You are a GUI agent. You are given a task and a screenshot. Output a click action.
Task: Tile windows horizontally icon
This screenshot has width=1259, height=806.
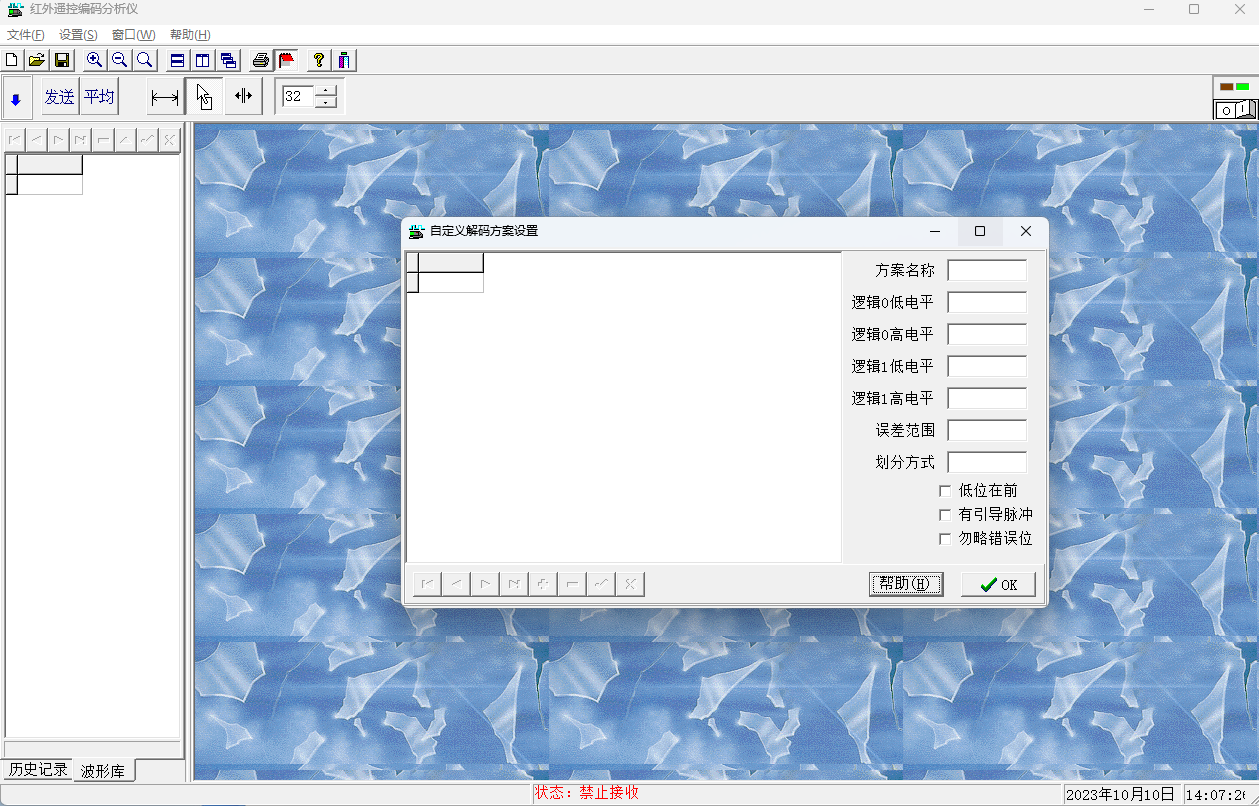177,60
